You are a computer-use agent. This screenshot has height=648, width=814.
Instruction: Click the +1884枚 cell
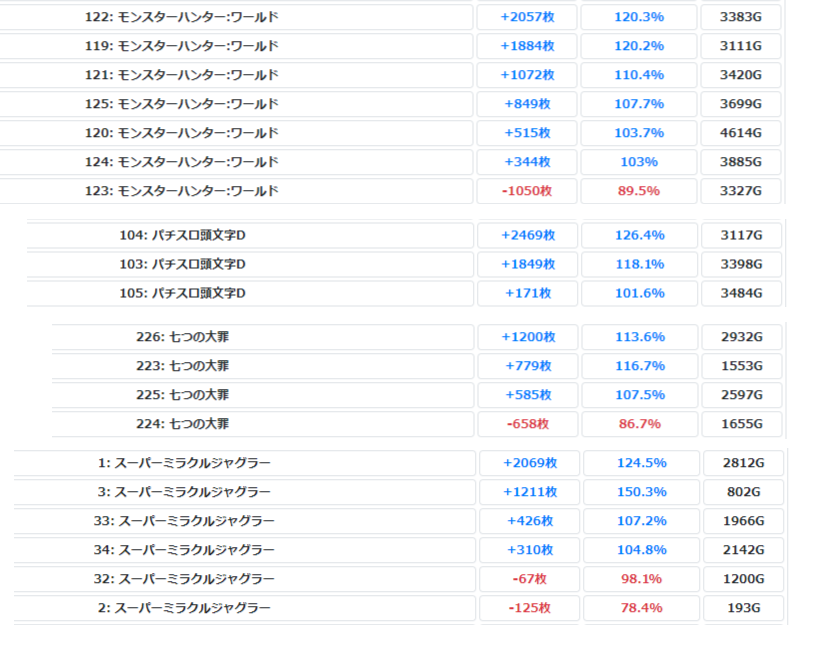(x=527, y=46)
